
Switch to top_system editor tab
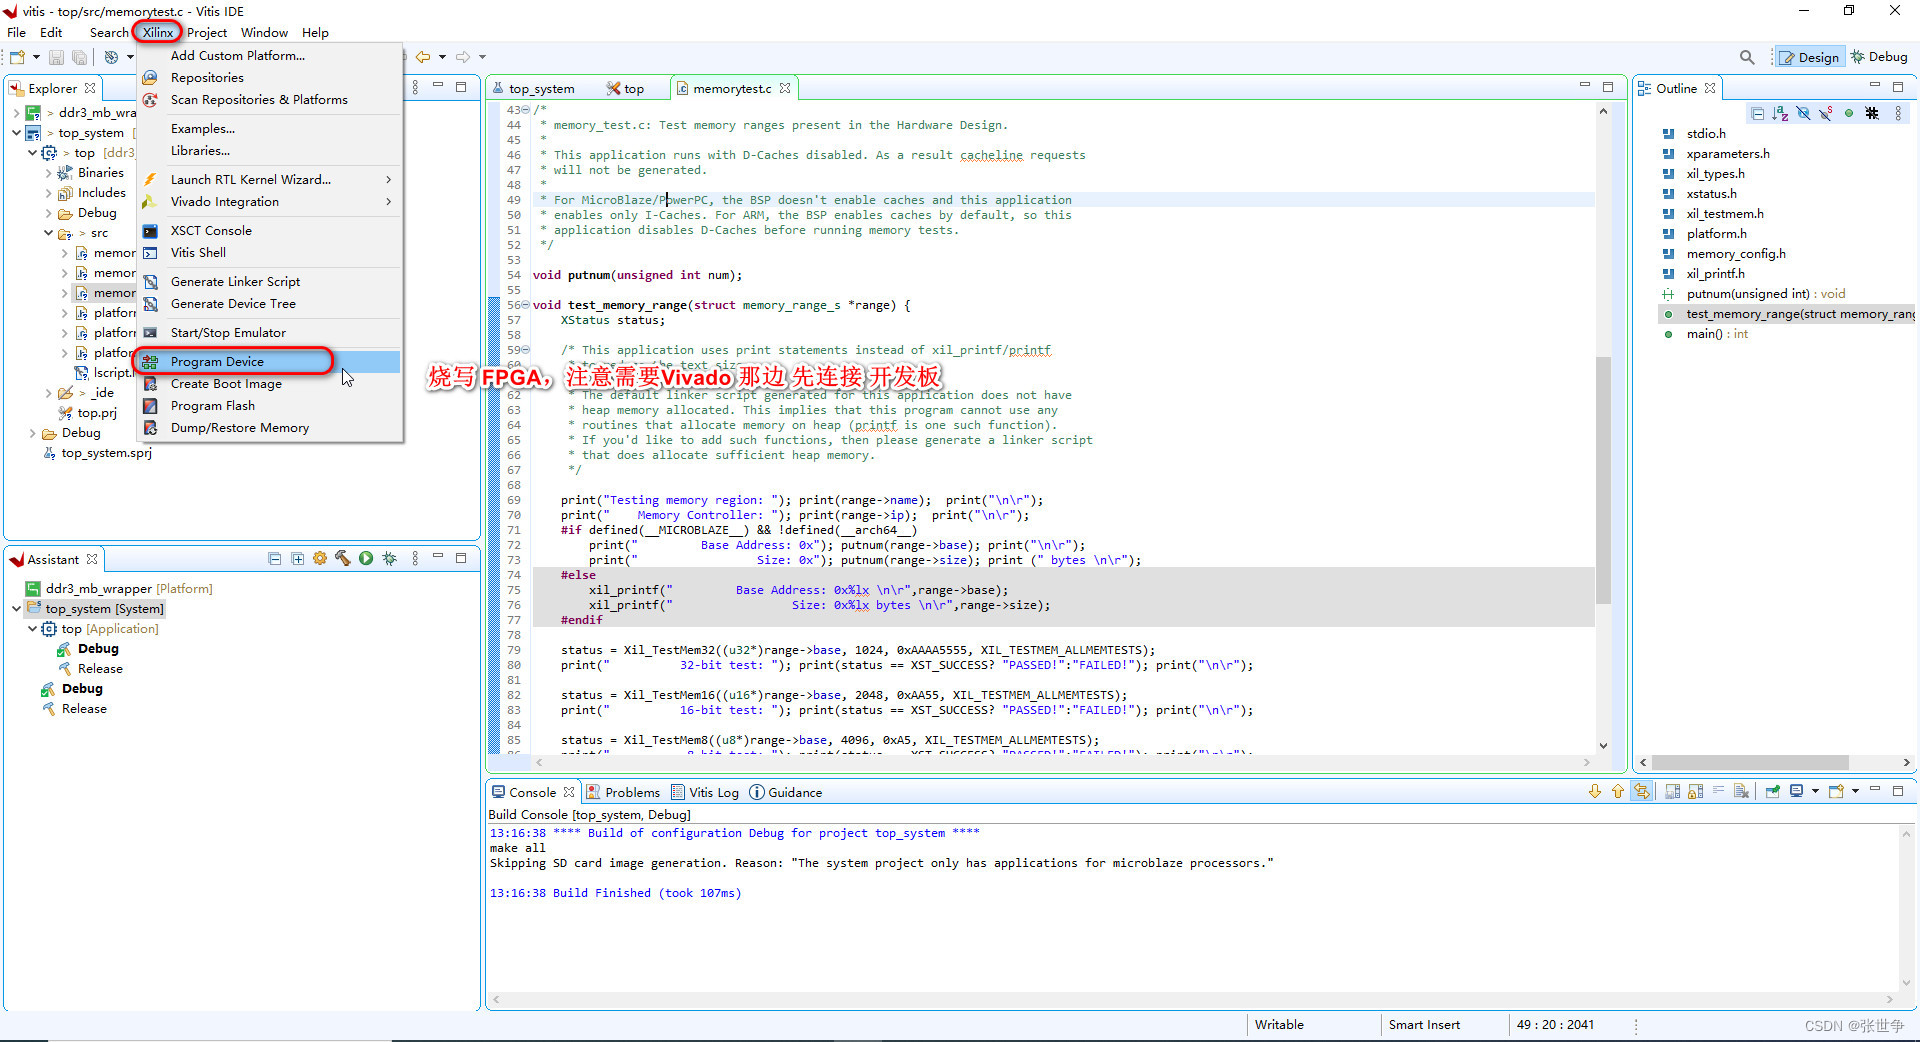pos(533,89)
